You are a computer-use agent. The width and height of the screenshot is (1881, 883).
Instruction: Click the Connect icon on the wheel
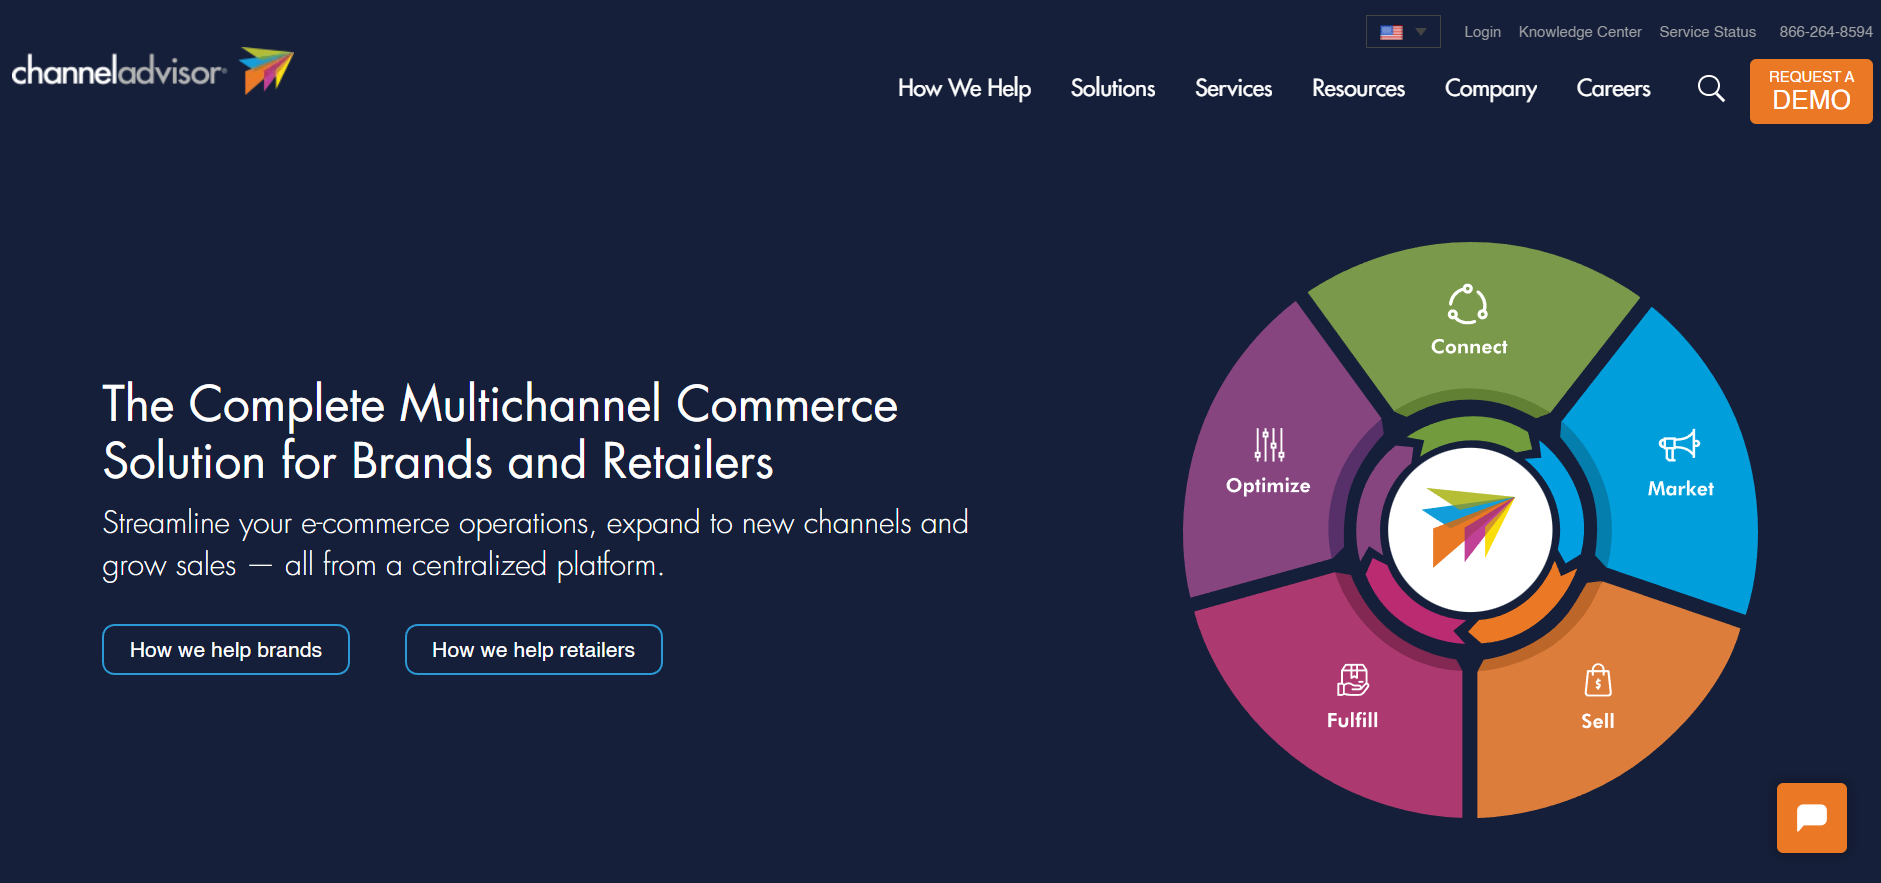tap(1468, 305)
